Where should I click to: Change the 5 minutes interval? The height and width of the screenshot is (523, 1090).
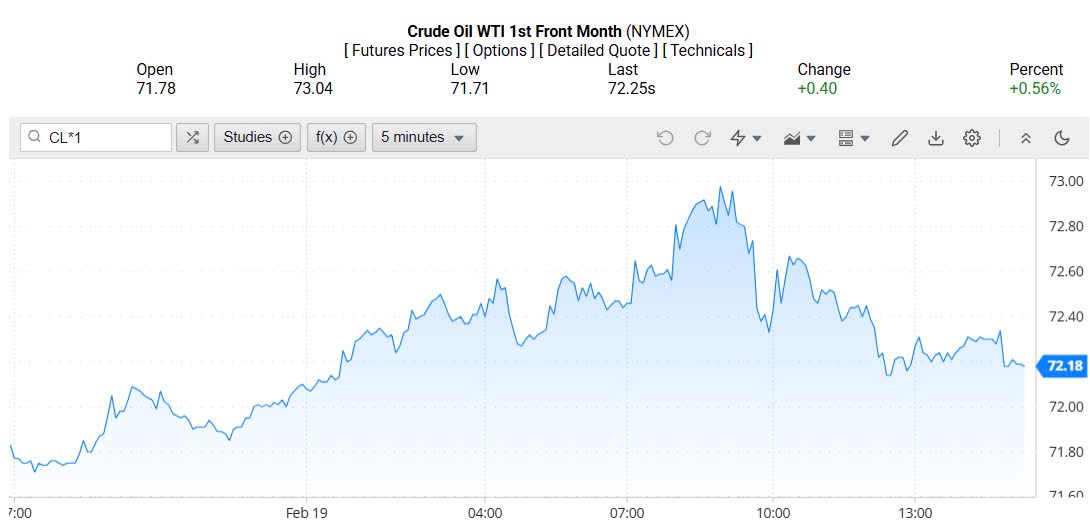424,138
